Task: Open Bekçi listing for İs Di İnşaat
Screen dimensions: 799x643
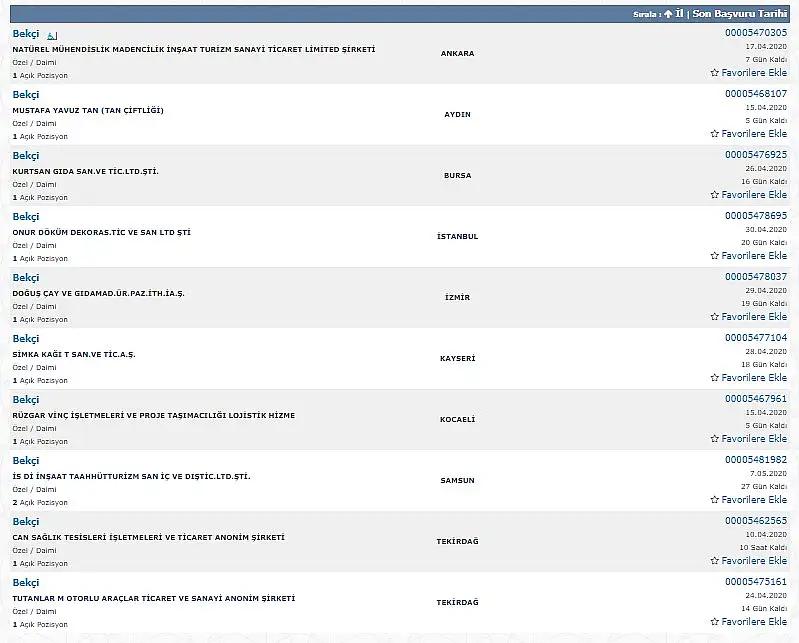Action: (x=25, y=461)
